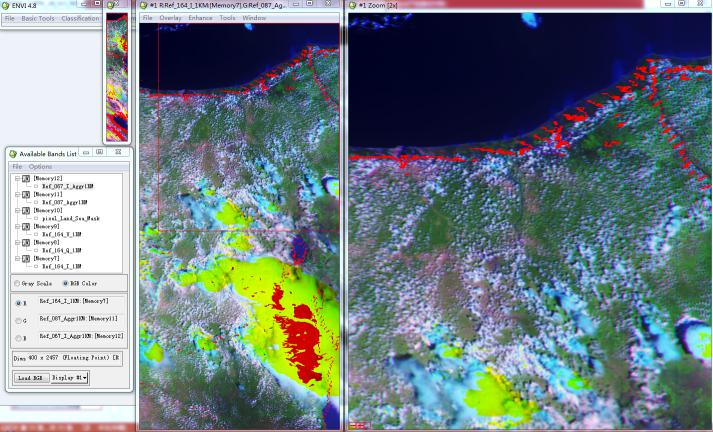Click the Memory12 file icon in band list
The height and width of the screenshot is (432, 713).
(x=26, y=178)
